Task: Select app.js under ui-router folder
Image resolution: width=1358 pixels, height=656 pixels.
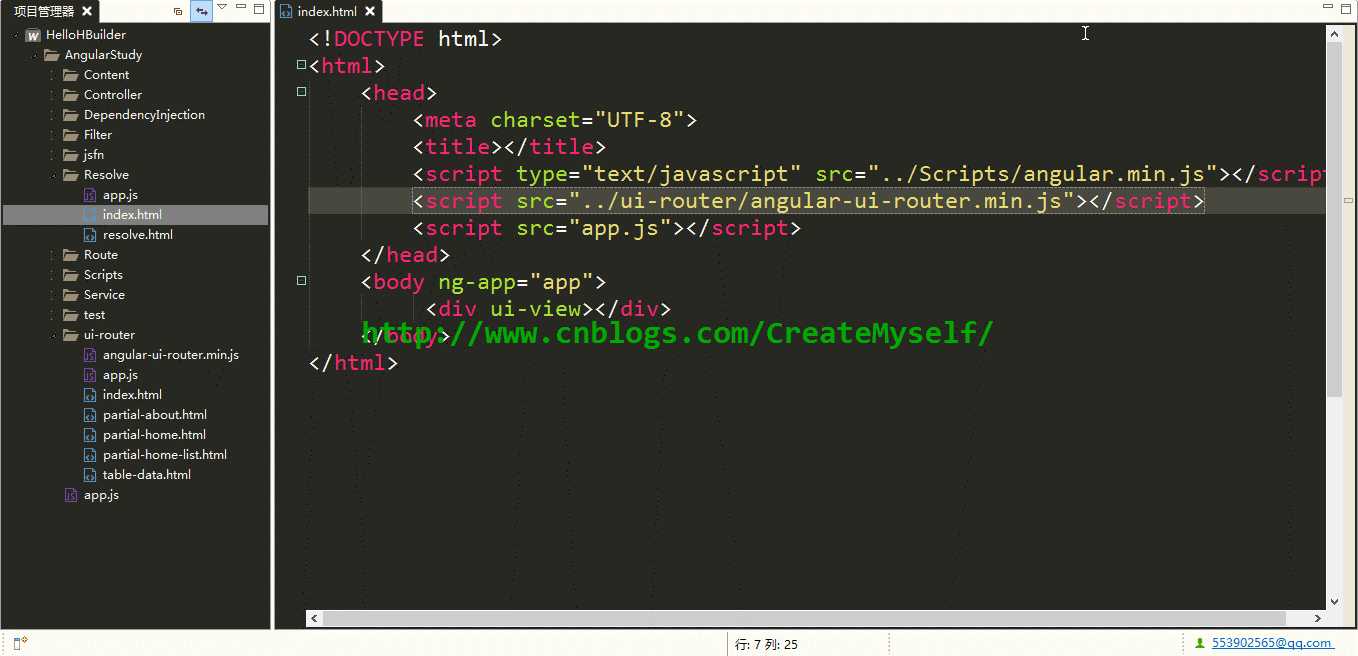Action: [x=120, y=375]
